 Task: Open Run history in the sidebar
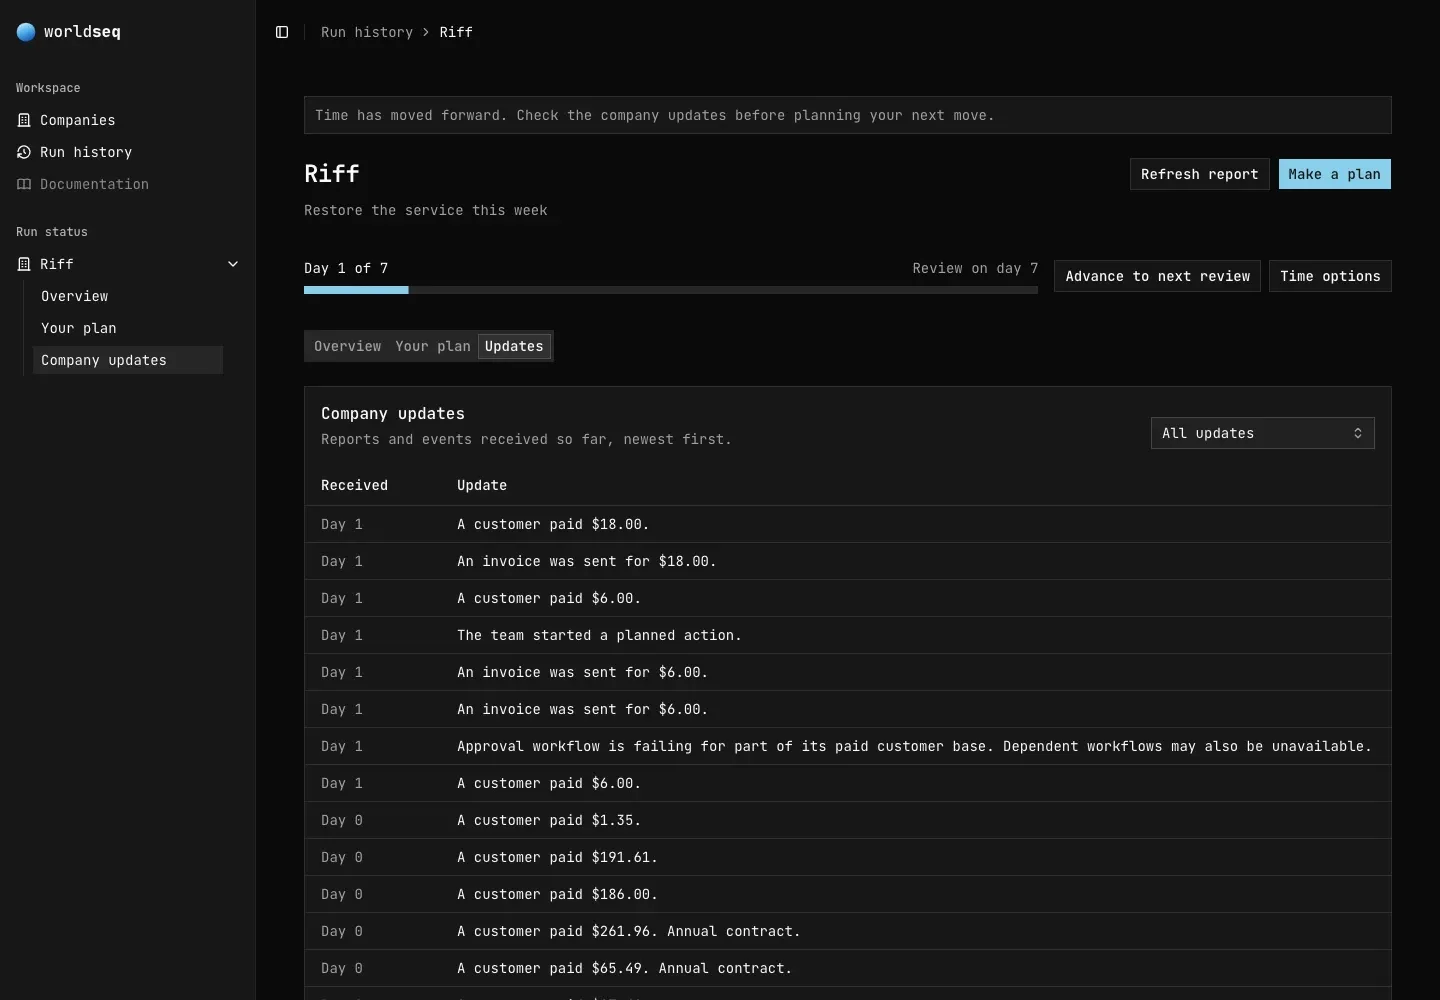tap(128, 152)
